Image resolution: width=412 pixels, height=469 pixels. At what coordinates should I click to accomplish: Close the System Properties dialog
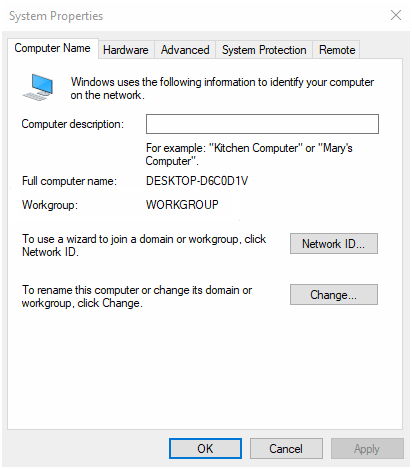396,15
